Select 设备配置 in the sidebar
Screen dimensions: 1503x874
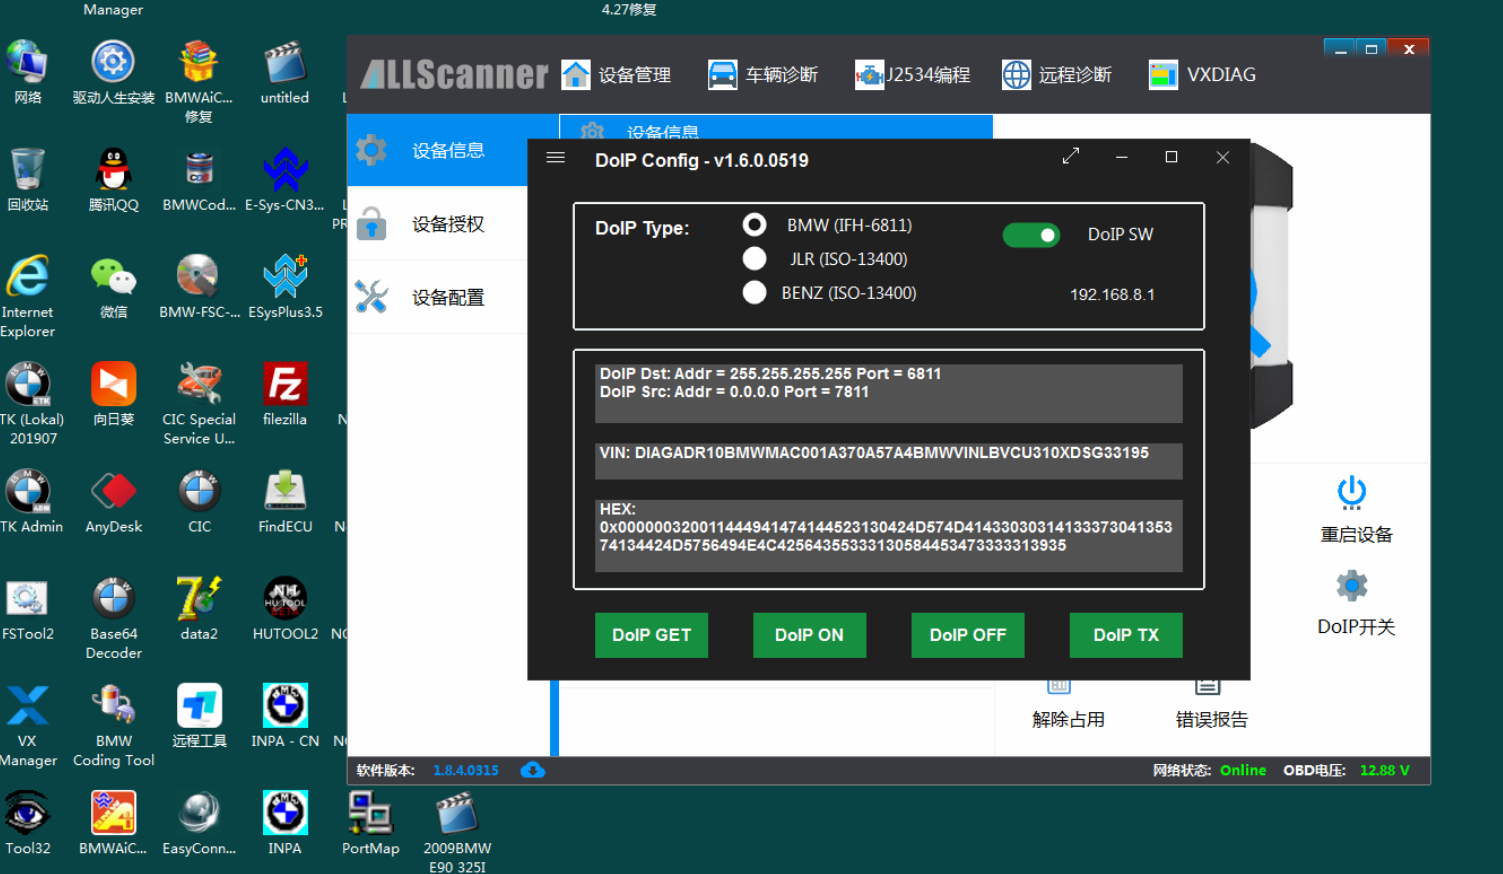[438, 297]
